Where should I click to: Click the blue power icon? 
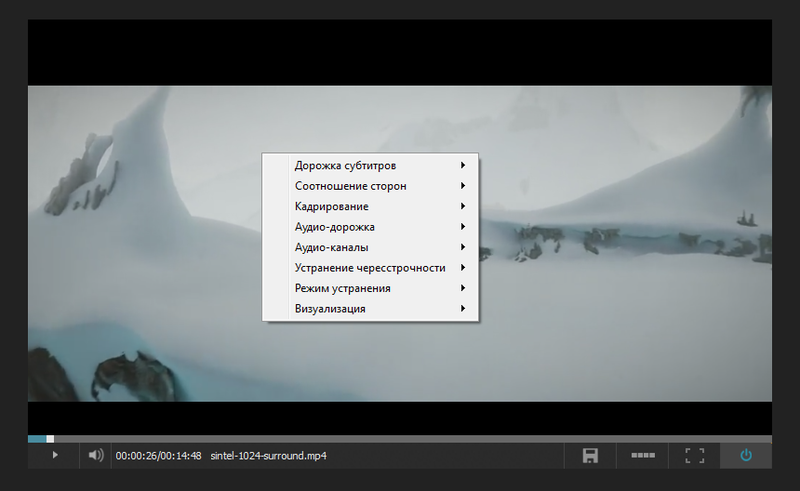[746, 455]
